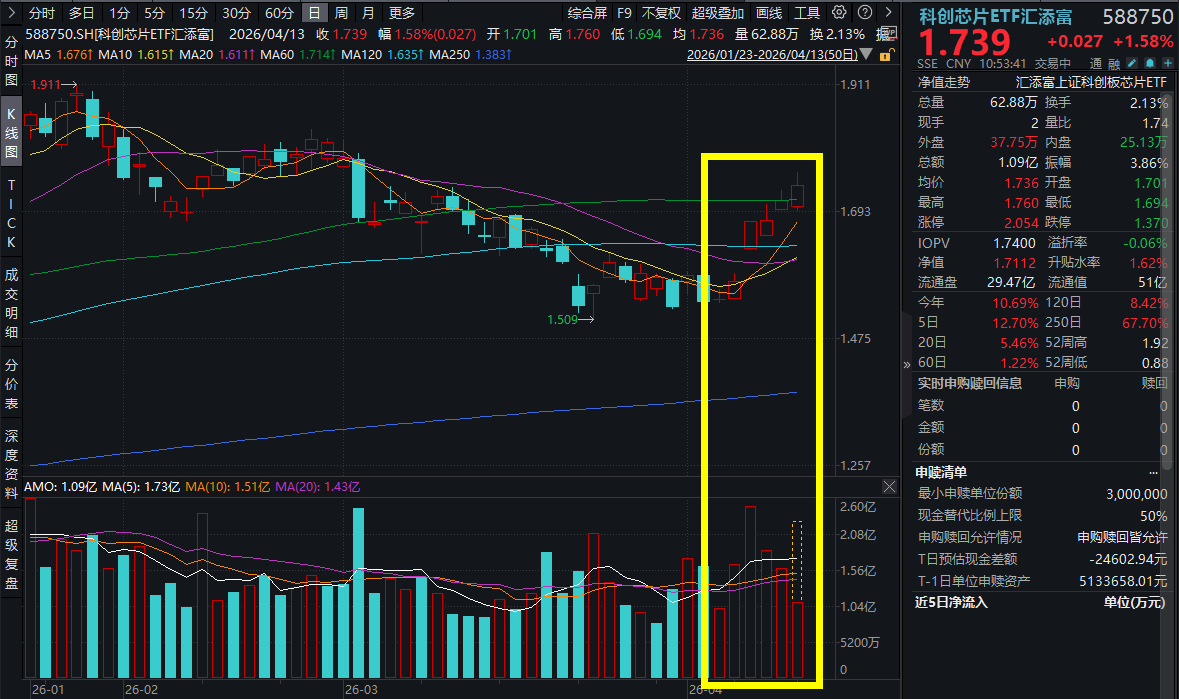Close the AMO volume indicator pane
Screen dimensions: 1179x699
(x=889, y=487)
